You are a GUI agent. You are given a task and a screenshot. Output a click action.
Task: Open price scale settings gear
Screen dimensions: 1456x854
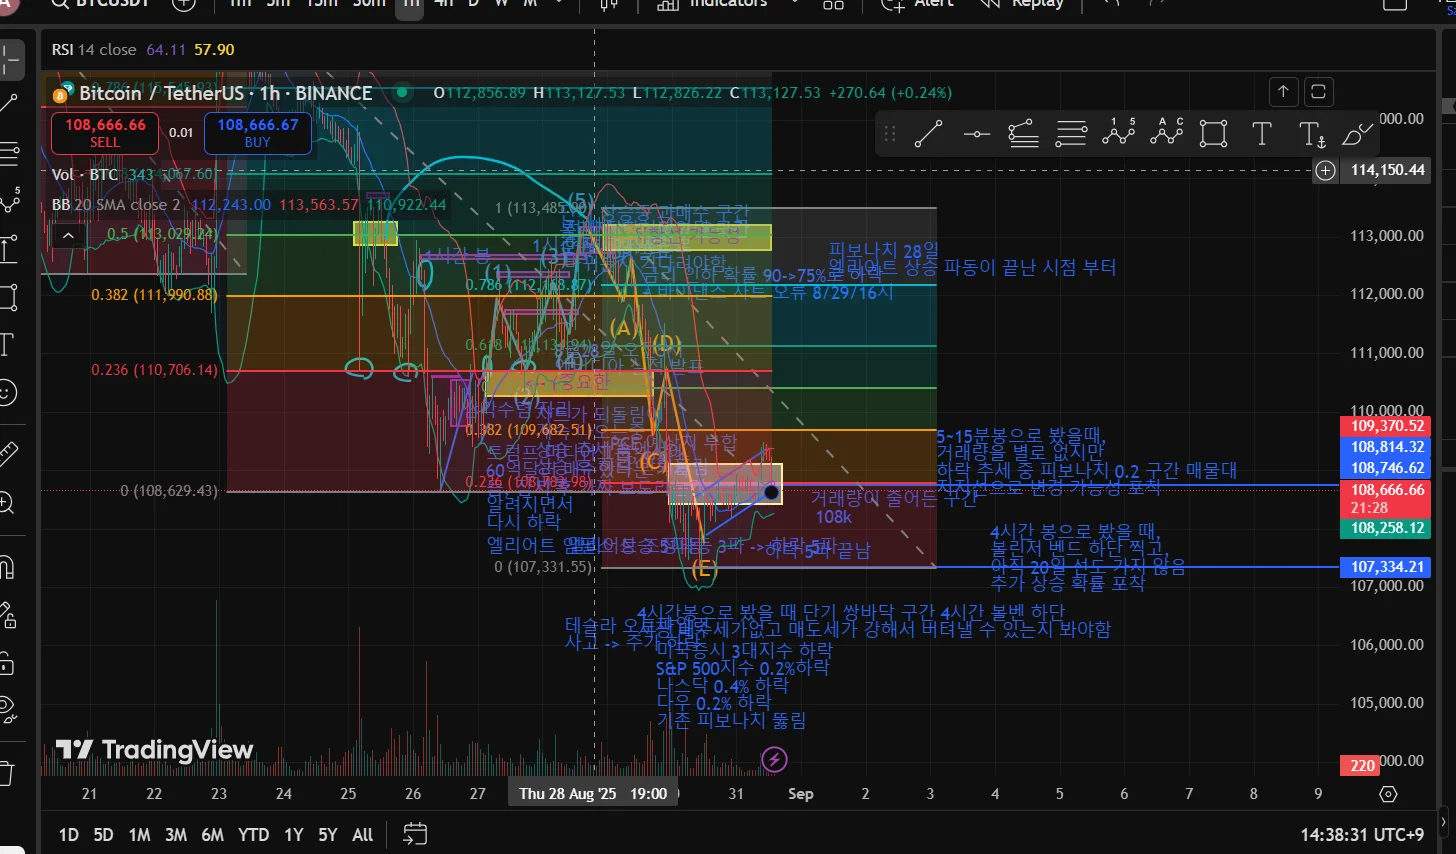1388,794
